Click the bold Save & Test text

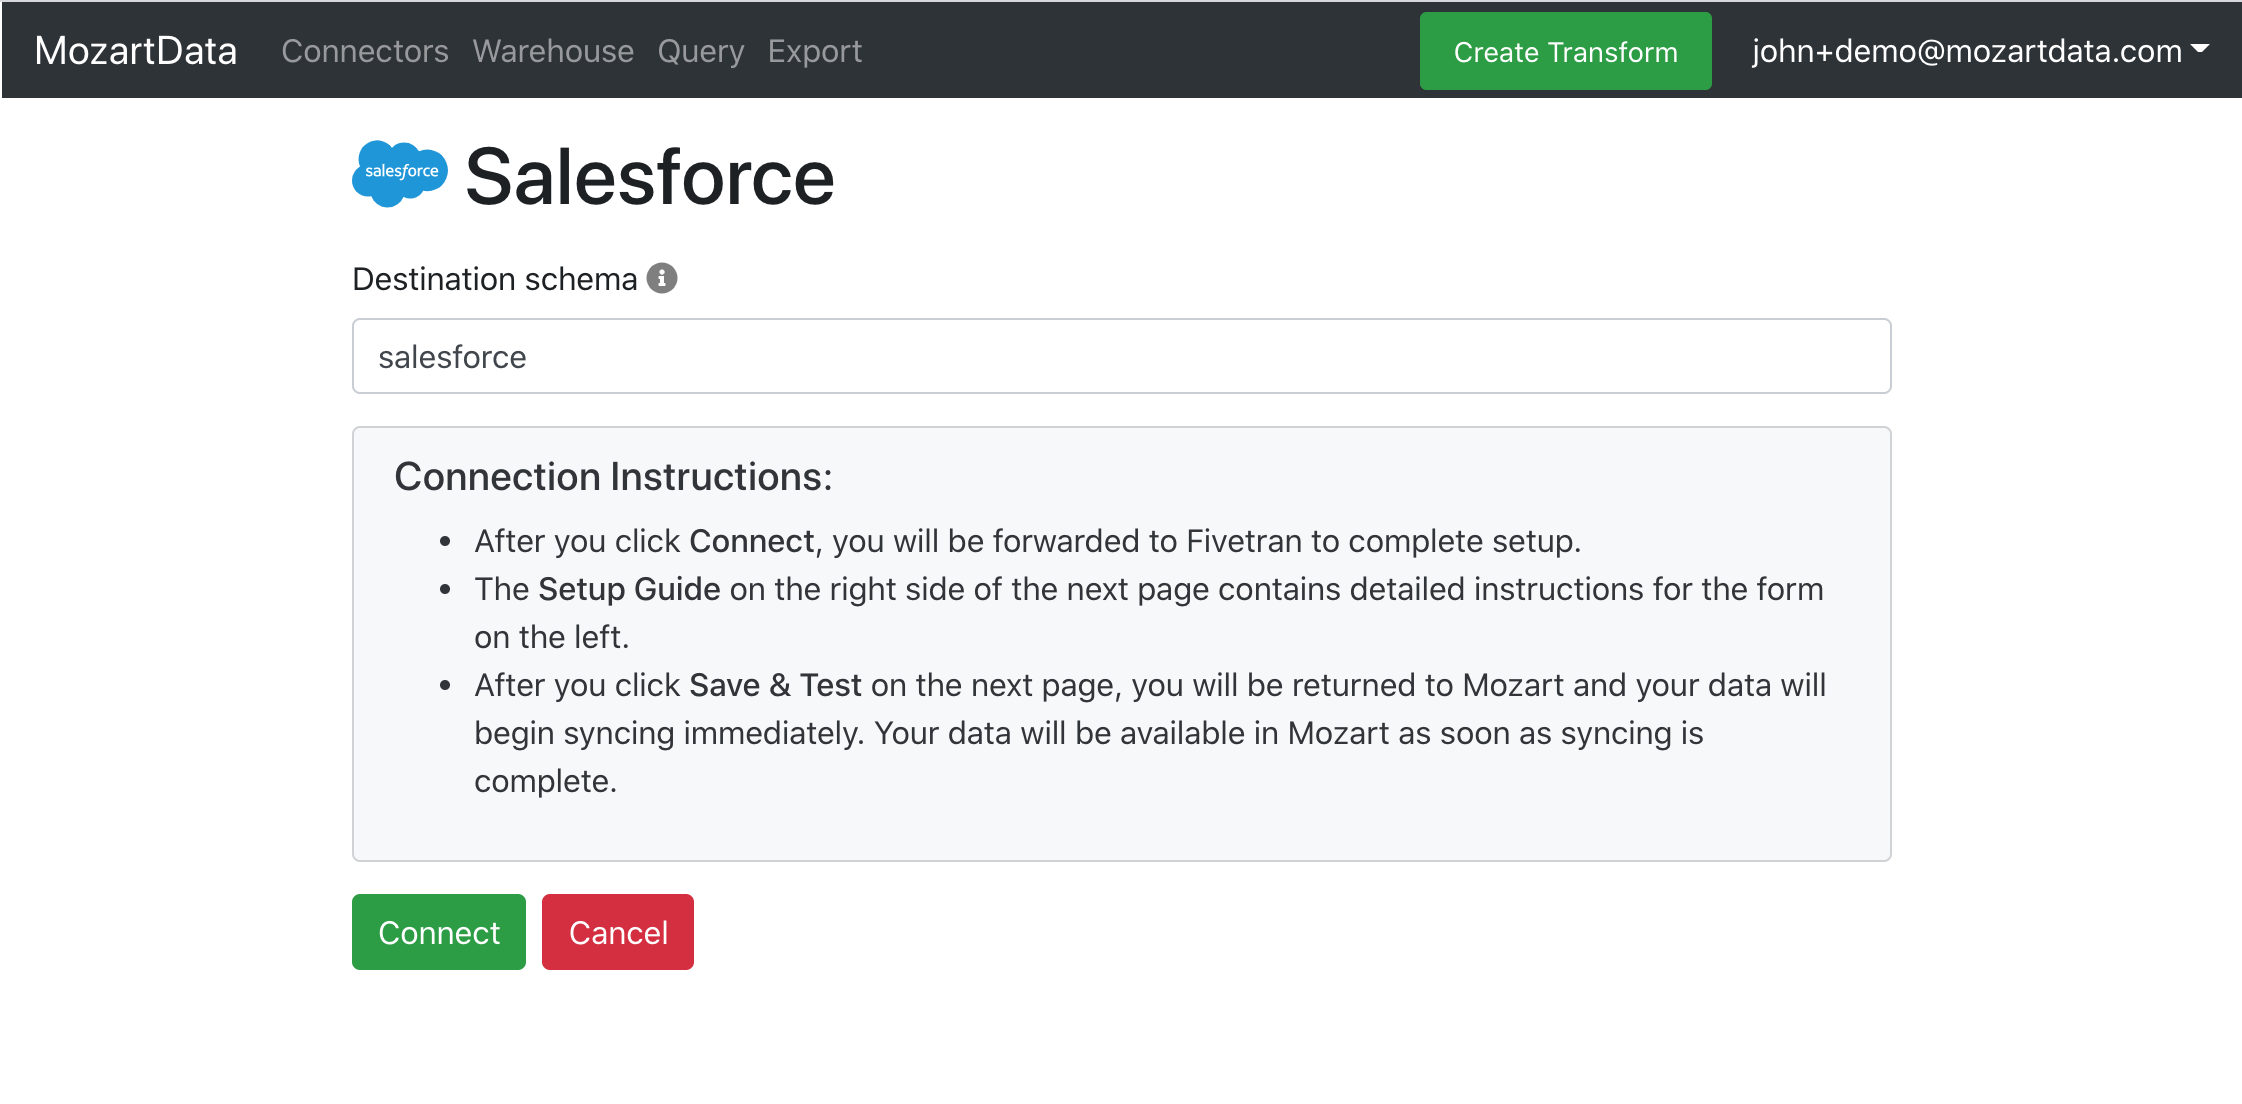point(775,685)
